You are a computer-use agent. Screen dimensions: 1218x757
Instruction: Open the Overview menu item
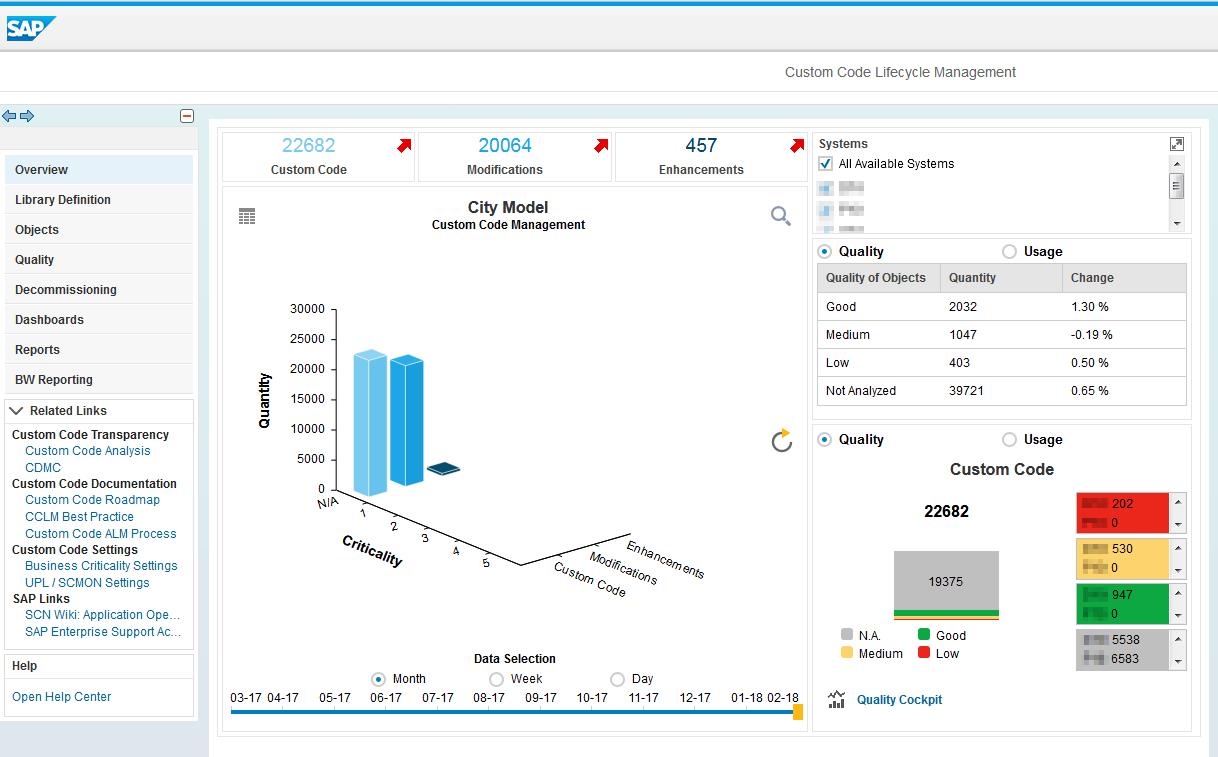point(99,170)
